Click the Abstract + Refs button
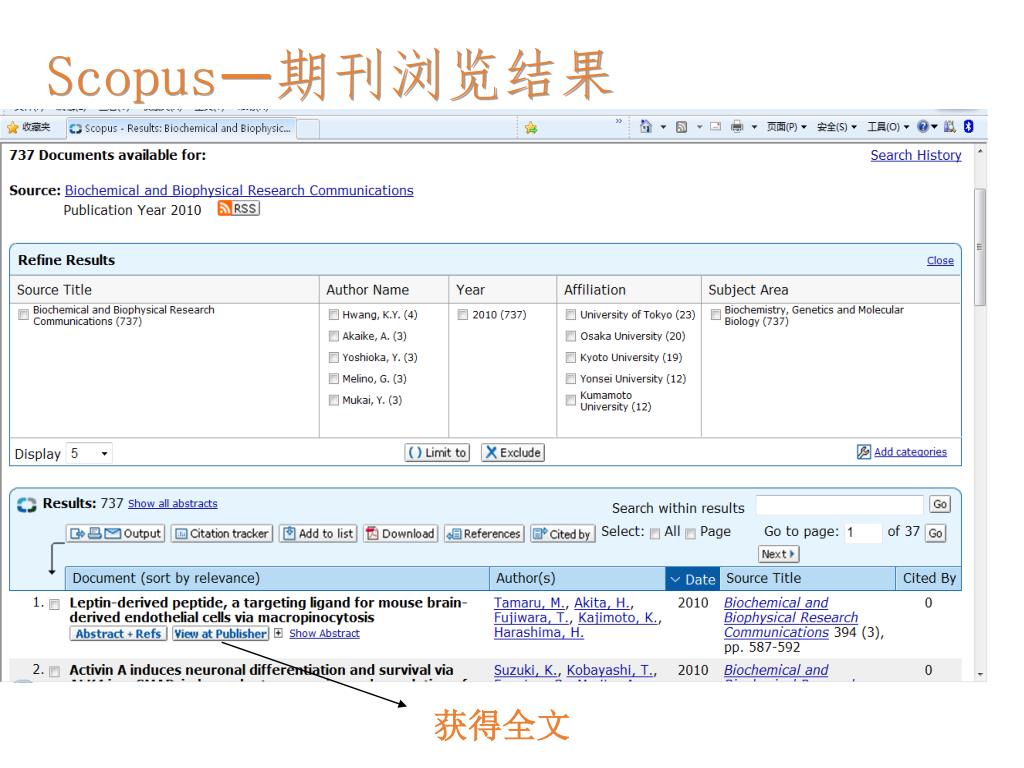 (x=118, y=633)
